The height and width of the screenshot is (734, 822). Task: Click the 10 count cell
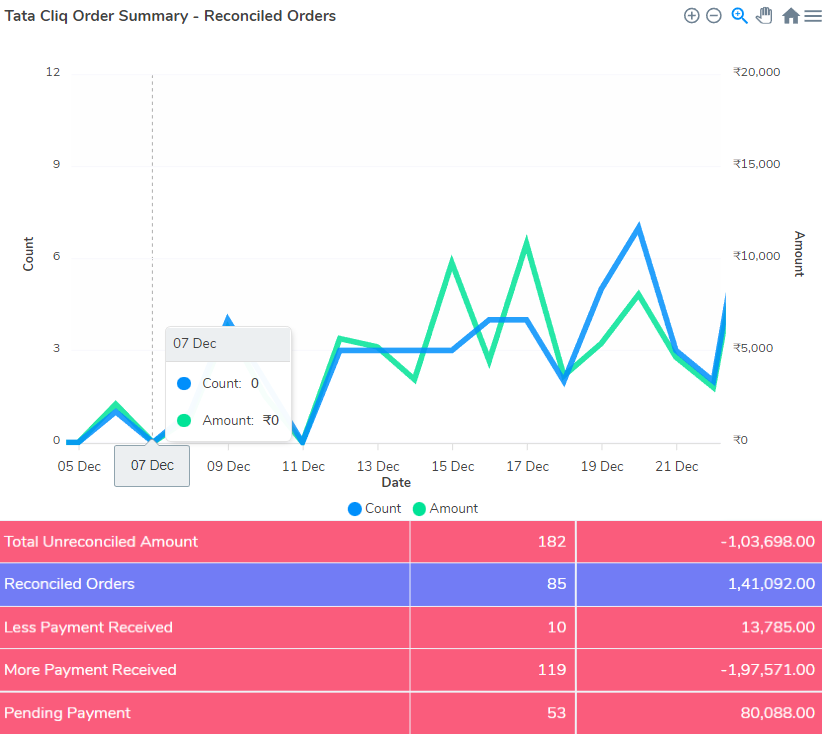[493, 628]
